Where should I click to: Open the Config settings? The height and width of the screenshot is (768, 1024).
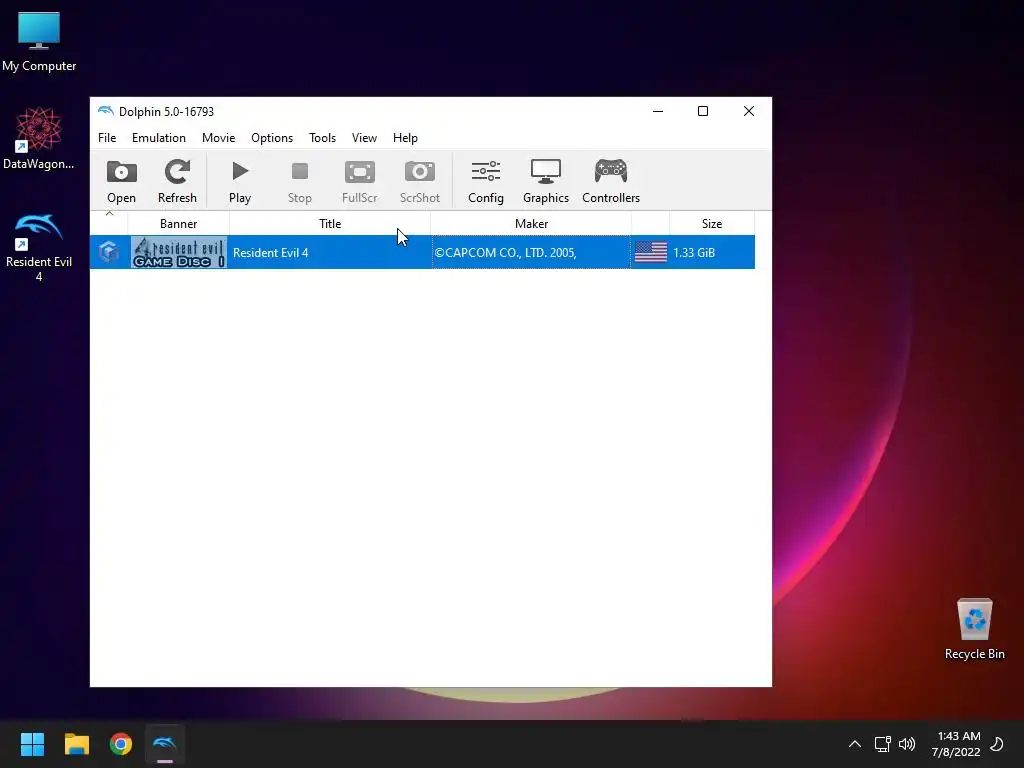click(486, 181)
